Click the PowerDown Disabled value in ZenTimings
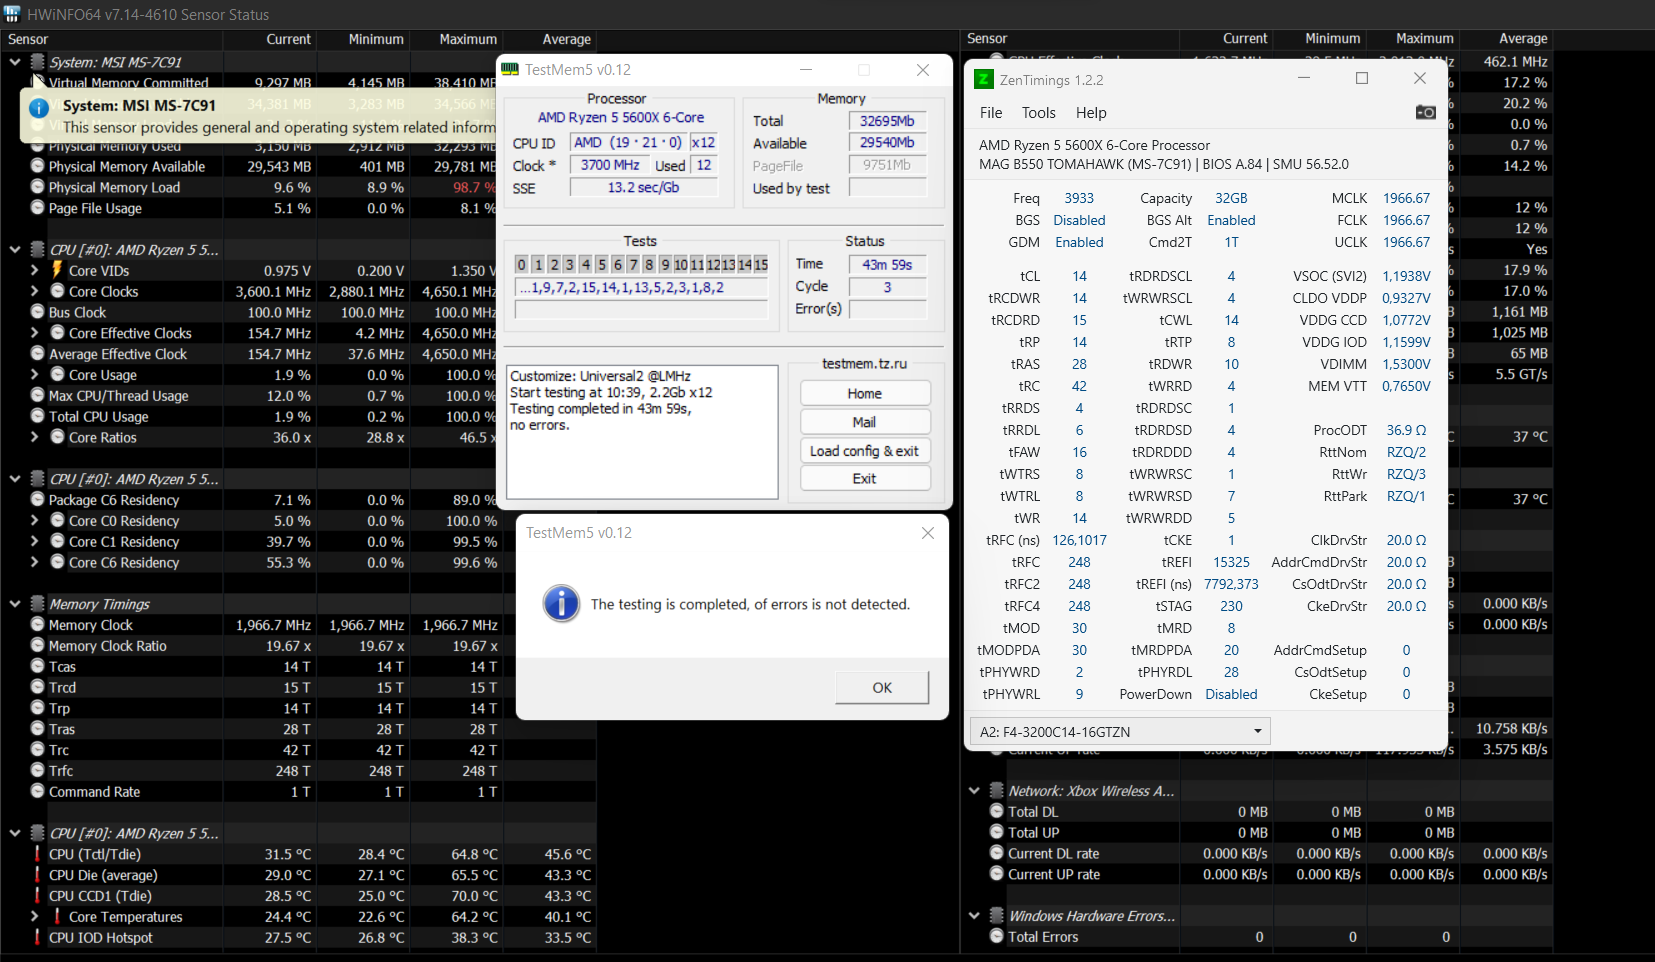The image size is (1655, 962). (1231, 694)
